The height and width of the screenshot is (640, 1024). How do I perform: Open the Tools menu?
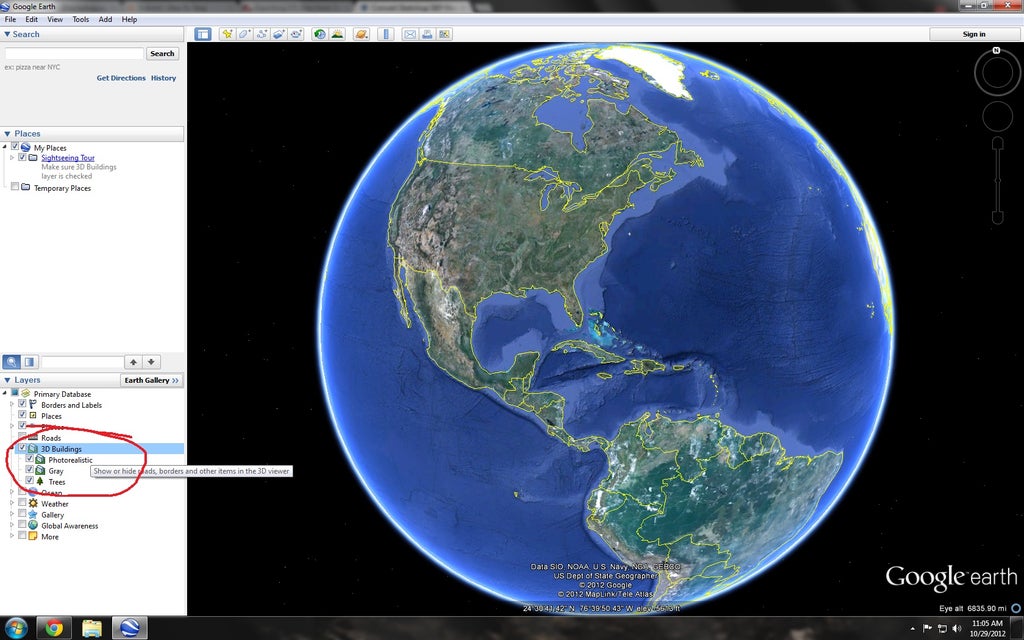80,20
